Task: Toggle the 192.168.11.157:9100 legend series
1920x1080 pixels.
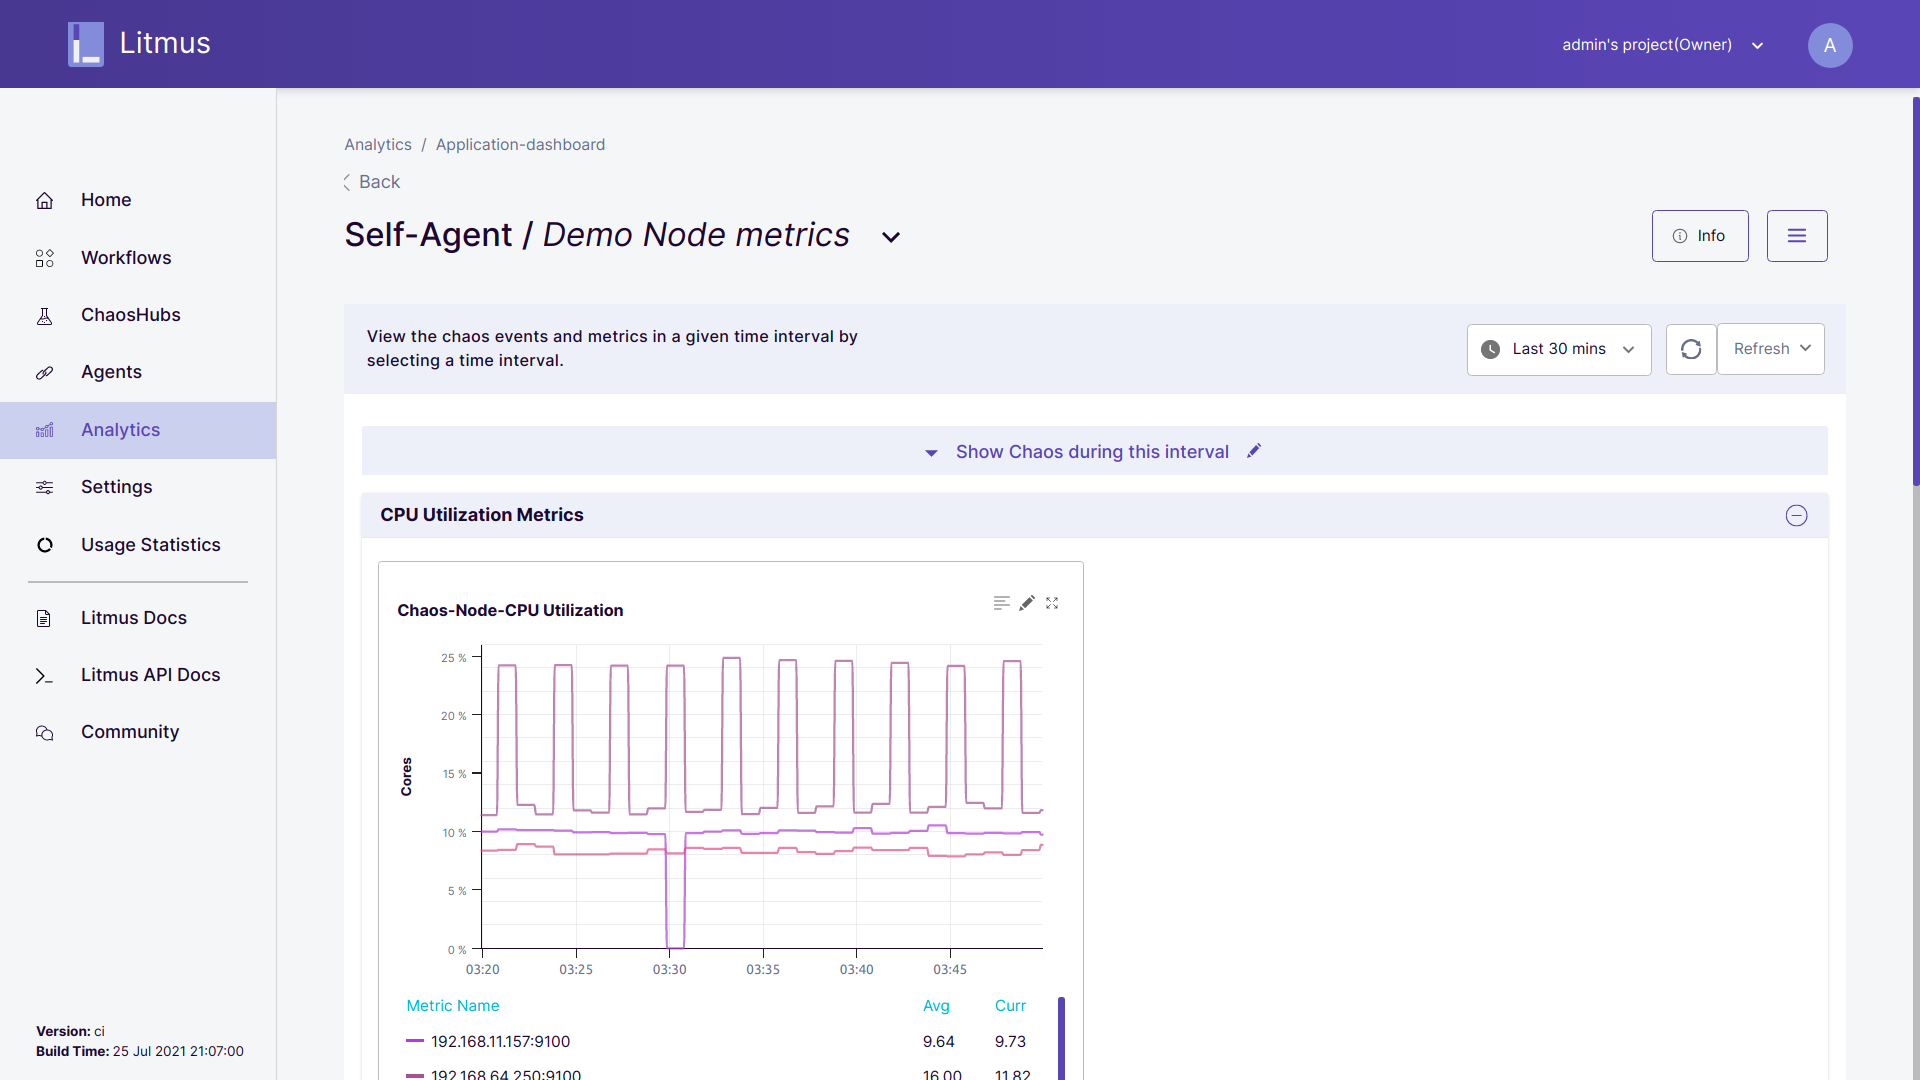Action: coord(500,1041)
